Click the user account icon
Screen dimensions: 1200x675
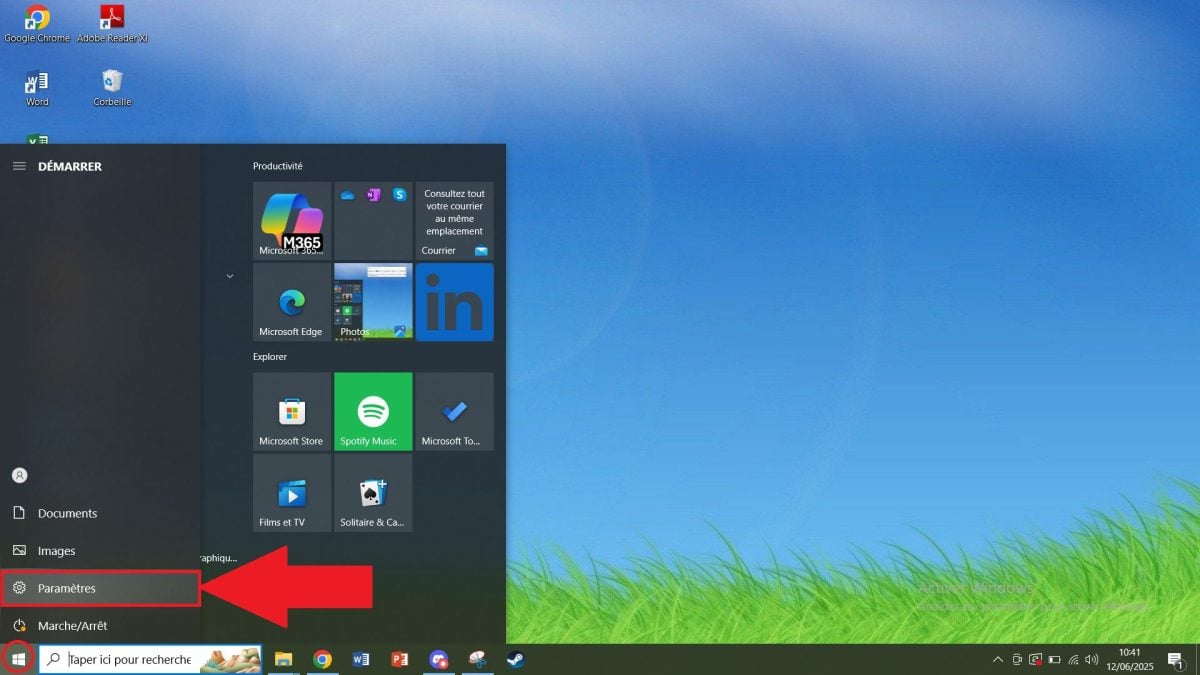click(19, 475)
